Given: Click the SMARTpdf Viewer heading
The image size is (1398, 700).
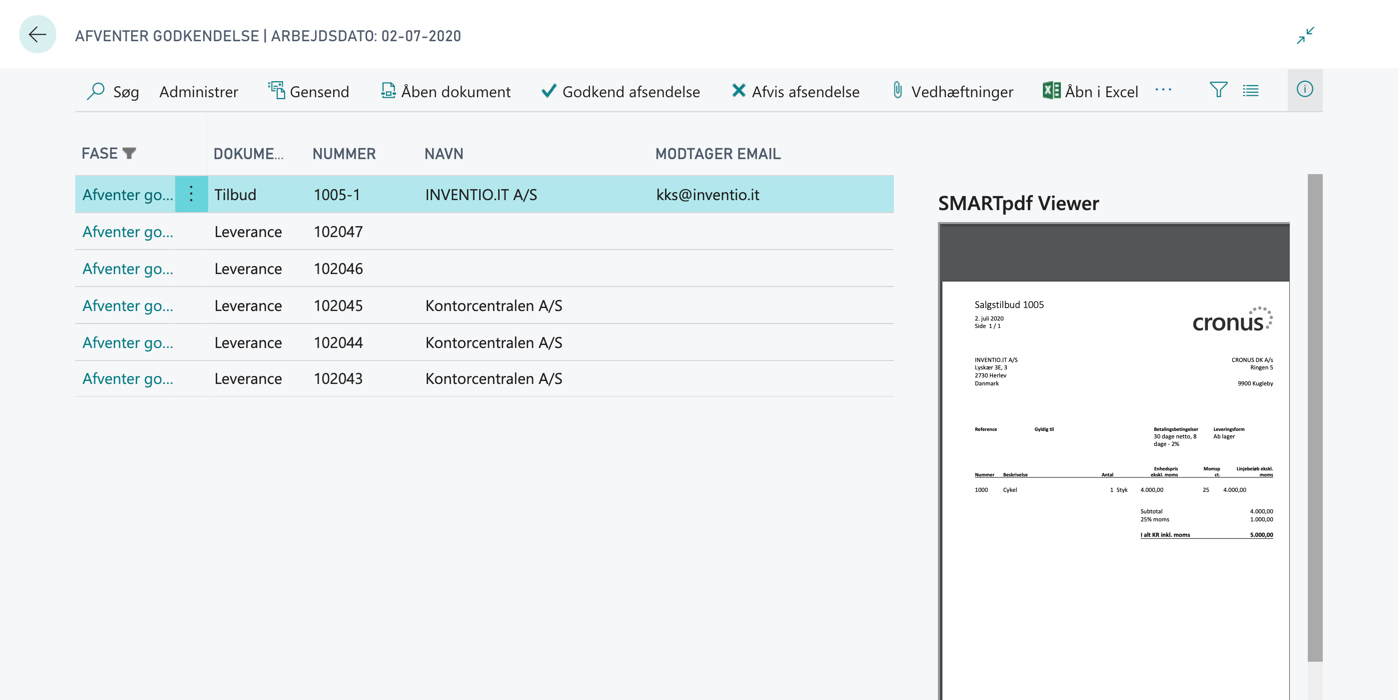Looking at the screenshot, I should [1018, 203].
